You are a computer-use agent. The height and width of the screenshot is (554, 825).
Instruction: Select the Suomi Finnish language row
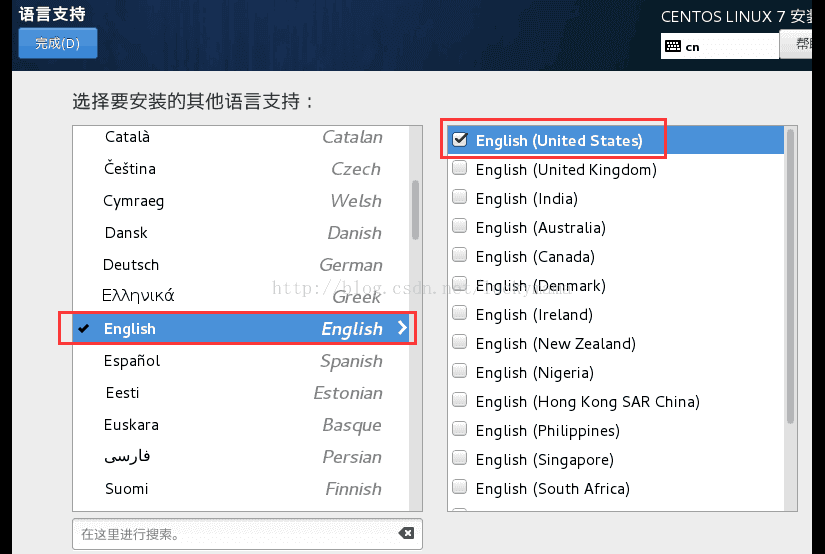coord(240,489)
